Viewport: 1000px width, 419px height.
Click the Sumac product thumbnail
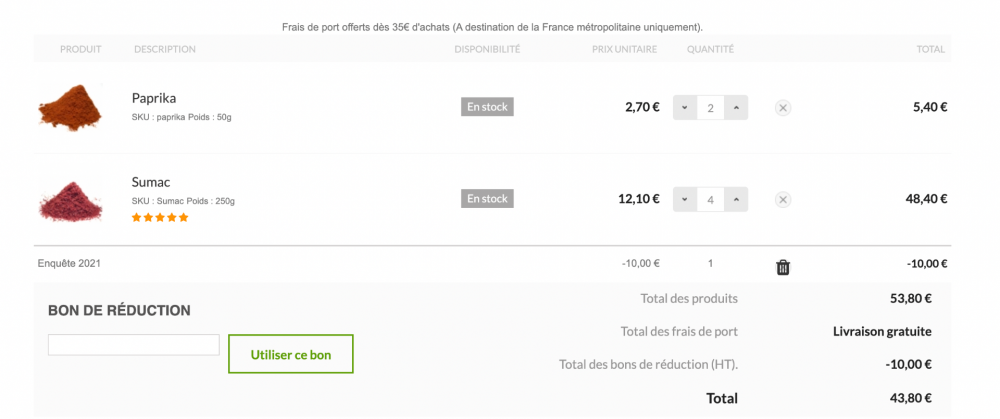(x=70, y=198)
